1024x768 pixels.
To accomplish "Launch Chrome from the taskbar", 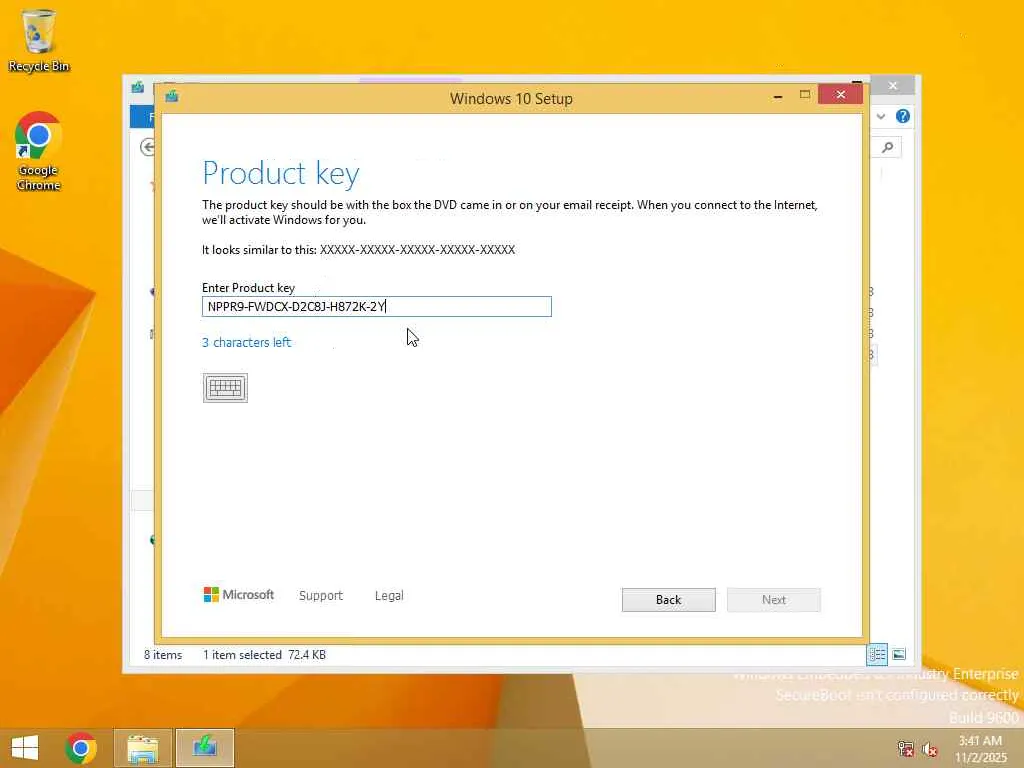I will 81,748.
